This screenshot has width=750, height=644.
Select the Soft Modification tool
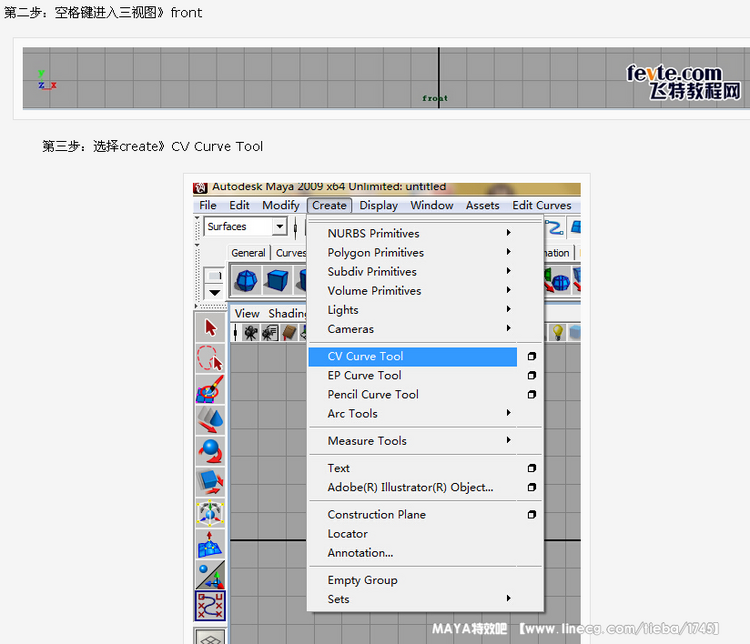(210, 544)
